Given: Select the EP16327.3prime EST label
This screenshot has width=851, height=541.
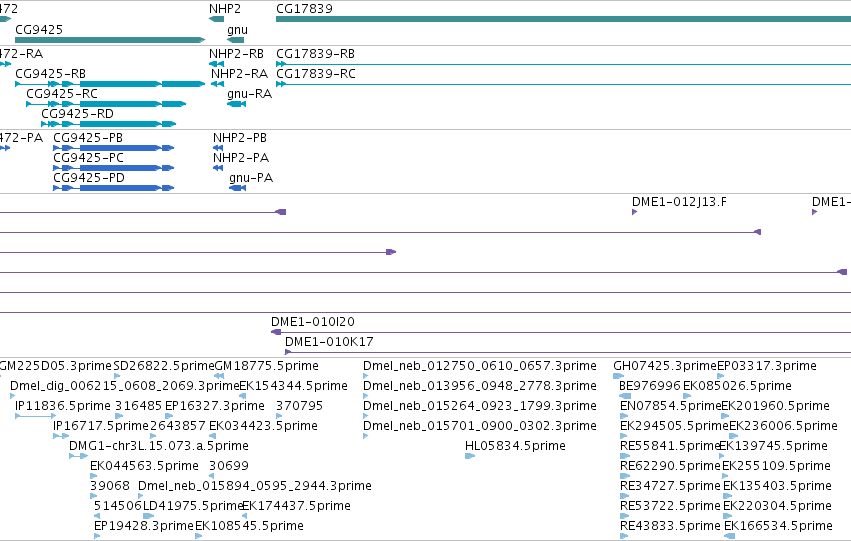Looking at the screenshot, I should point(215,406).
